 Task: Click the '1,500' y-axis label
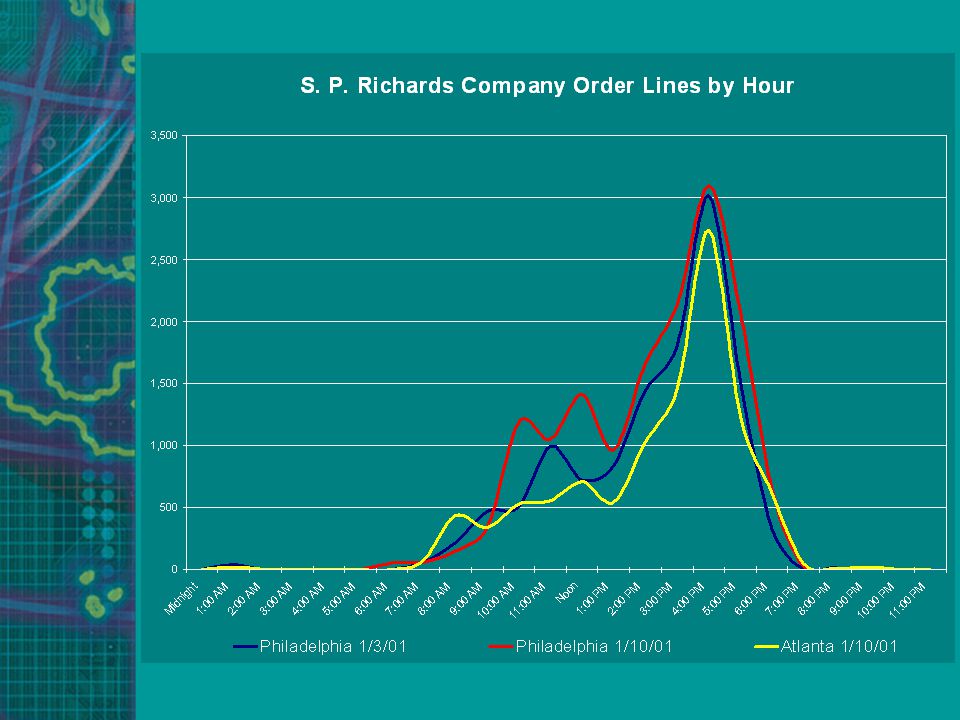(x=164, y=383)
